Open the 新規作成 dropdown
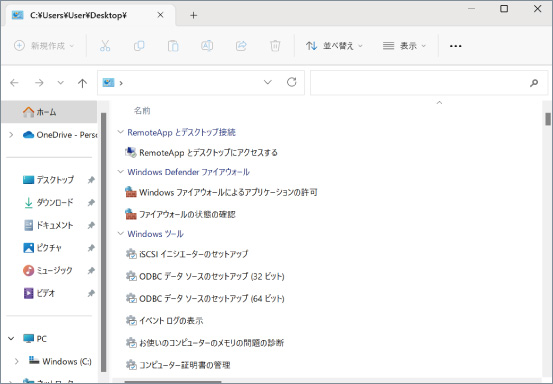 (x=44, y=46)
